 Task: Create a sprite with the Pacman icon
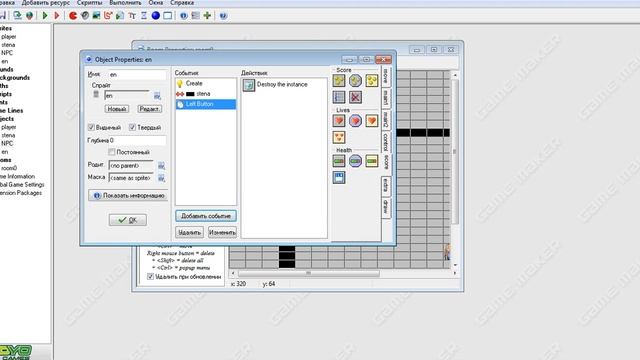point(73,16)
